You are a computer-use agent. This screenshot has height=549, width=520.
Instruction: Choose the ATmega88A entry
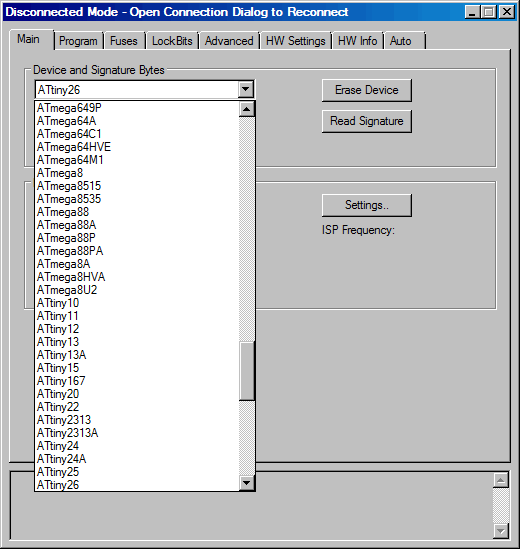point(137,225)
